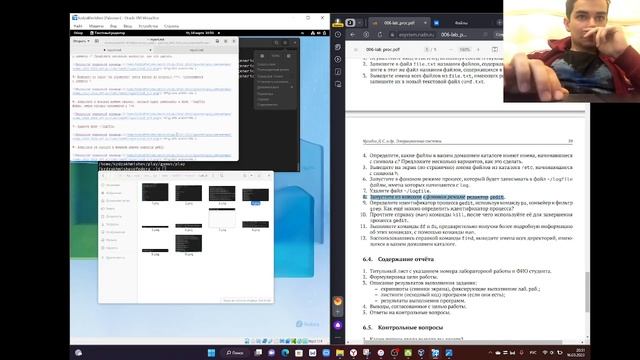Open the Windows Start menu
Screen dimensions: 640x360
tap(211, 353)
